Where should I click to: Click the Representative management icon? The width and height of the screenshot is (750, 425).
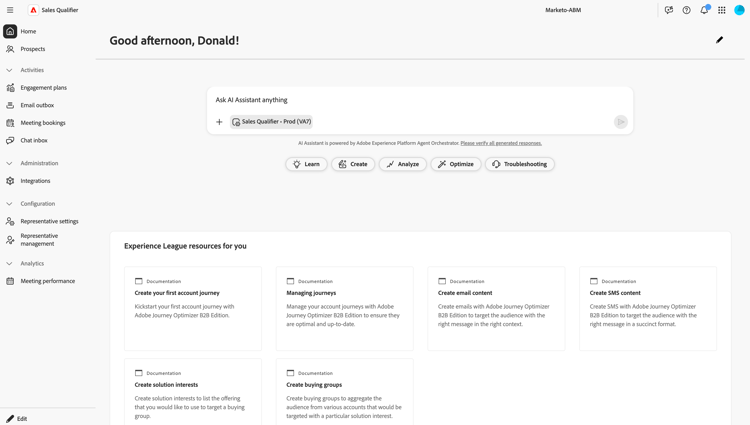[x=10, y=240]
